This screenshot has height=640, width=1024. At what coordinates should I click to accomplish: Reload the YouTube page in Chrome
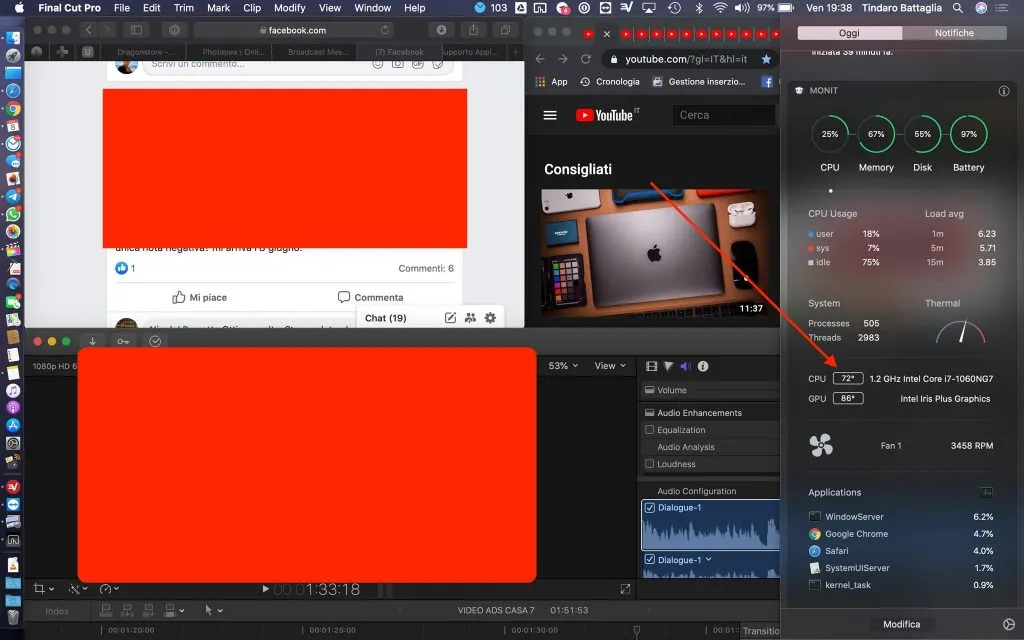586,59
